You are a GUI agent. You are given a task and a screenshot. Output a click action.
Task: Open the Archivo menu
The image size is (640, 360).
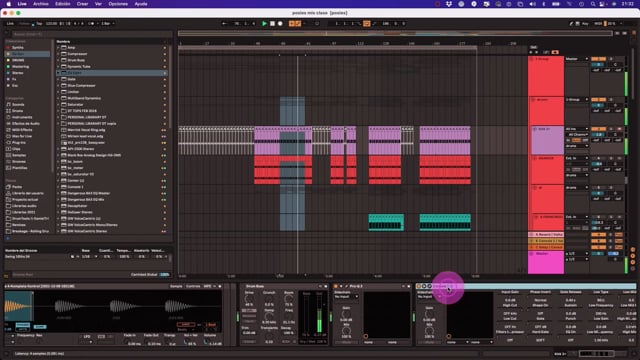click(40, 4)
